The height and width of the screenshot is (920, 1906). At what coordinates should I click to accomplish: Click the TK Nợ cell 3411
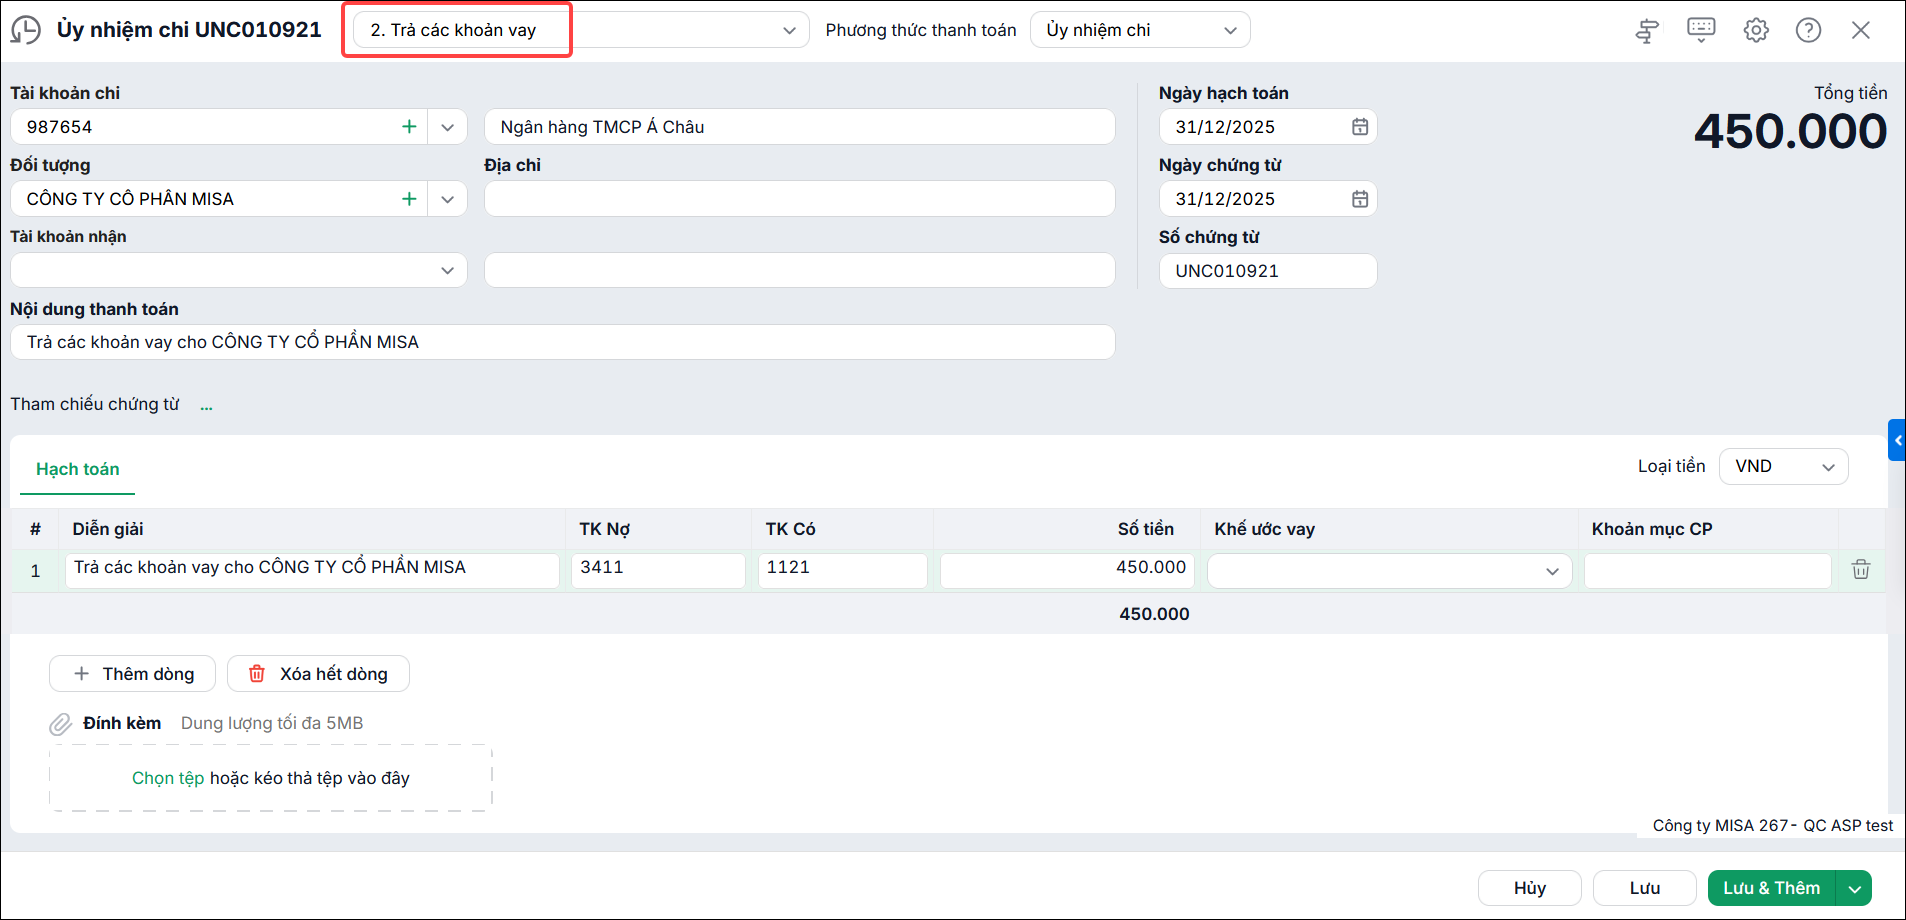tap(658, 570)
